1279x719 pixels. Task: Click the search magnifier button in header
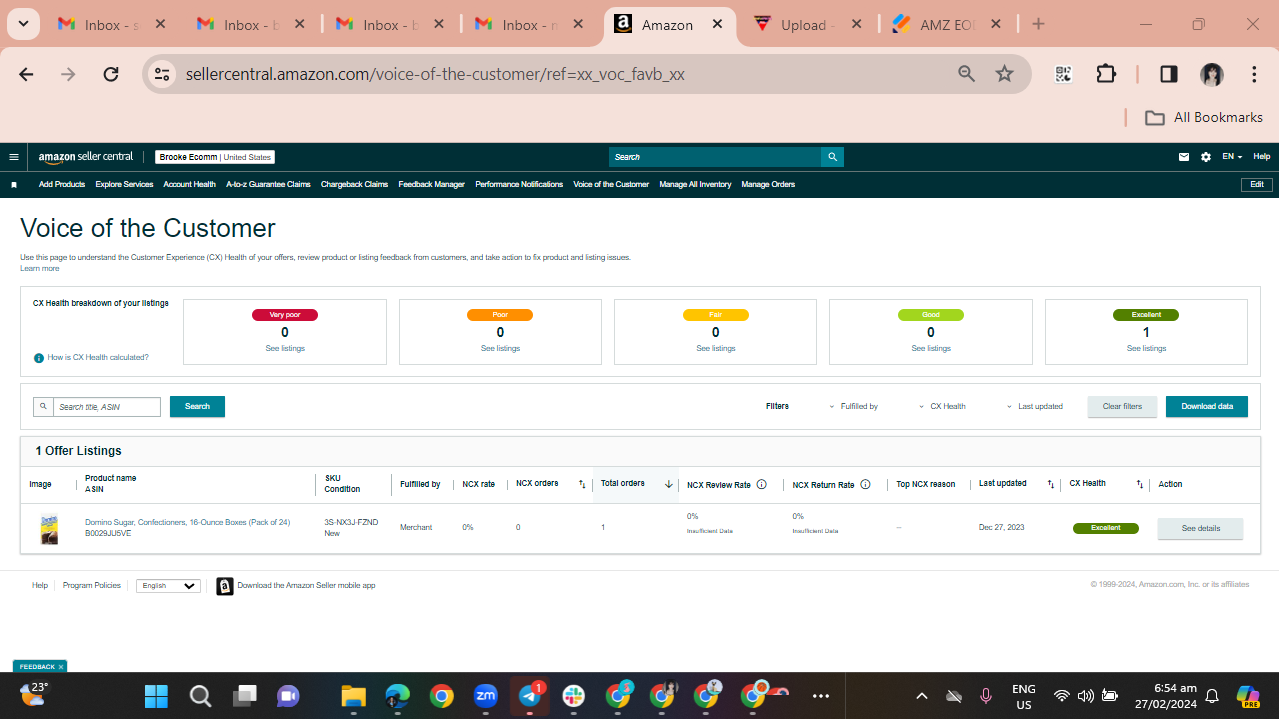pyautogui.click(x=832, y=157)
